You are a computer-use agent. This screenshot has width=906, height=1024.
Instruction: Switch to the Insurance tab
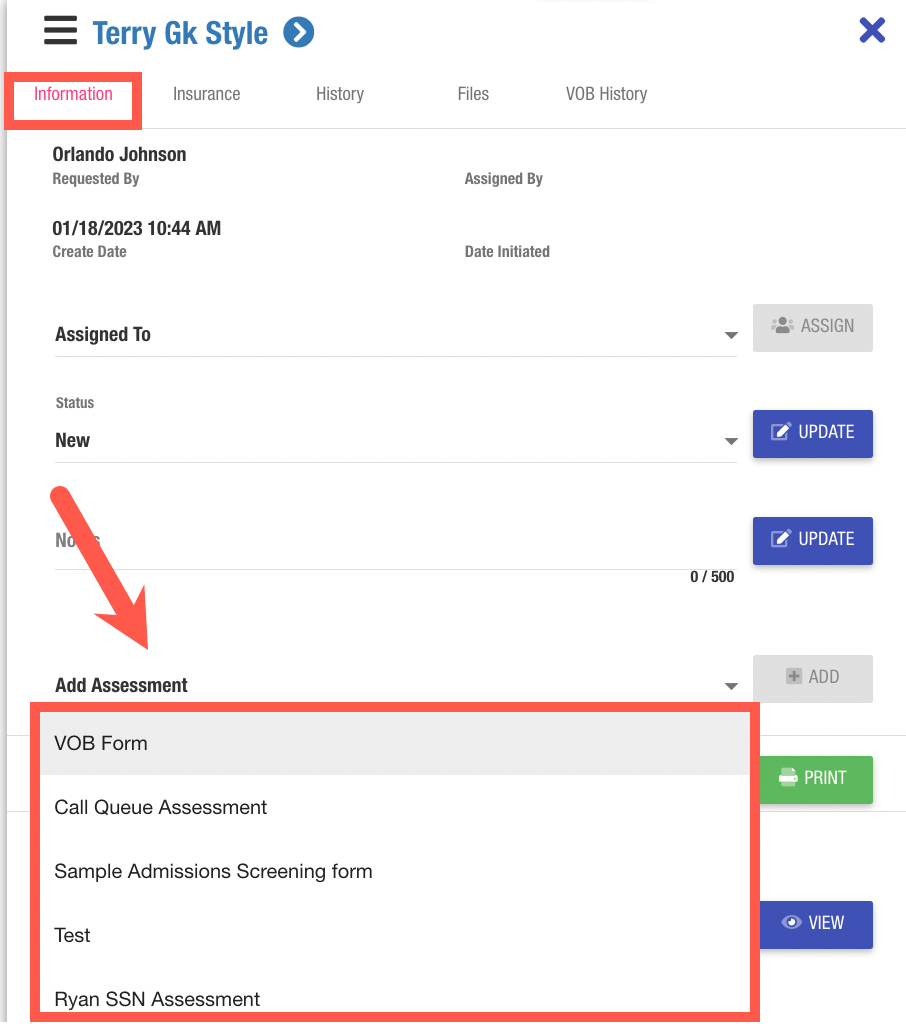(206, 94)
